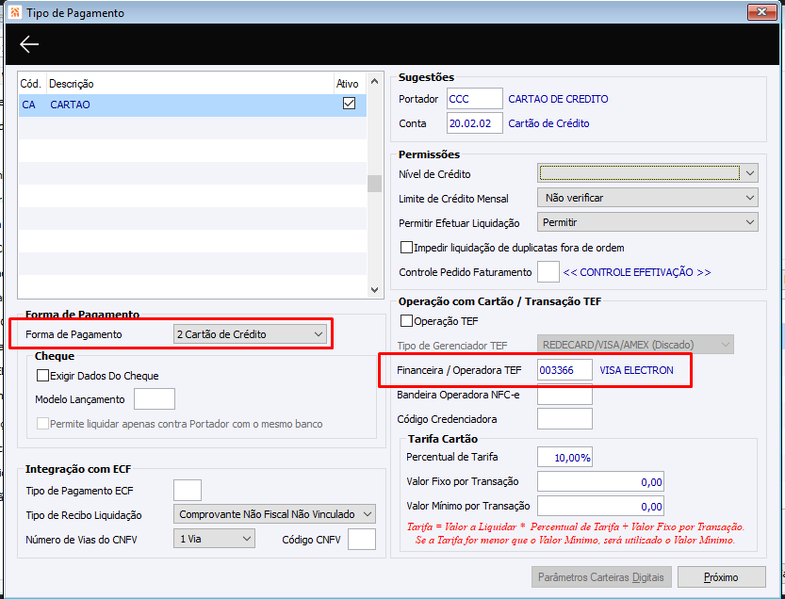The height and width of the screenshot is (599, 785).
Task: Click the list scroll up arrow
Action: (x=374, y=81)
